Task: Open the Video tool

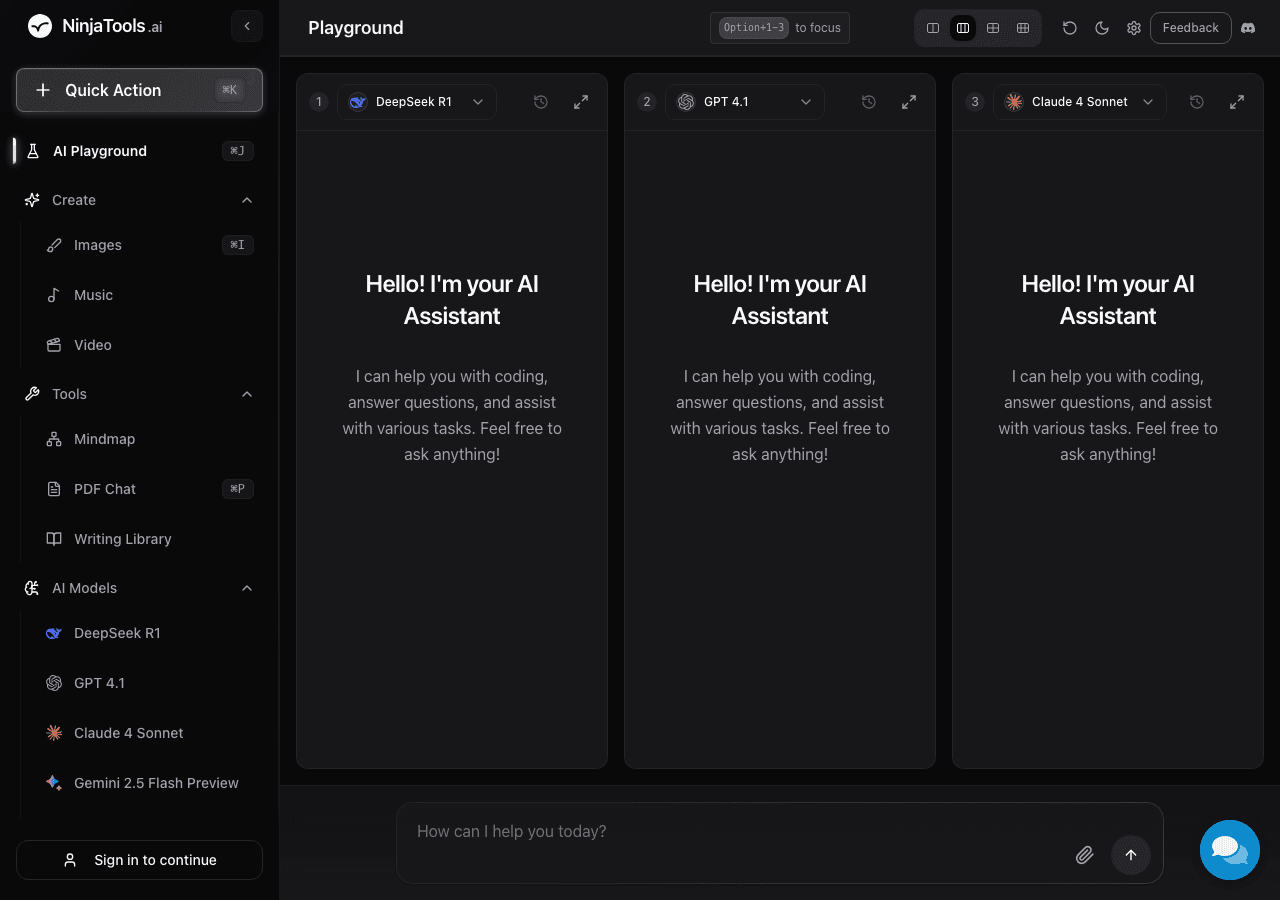Action: coord(150,345)
